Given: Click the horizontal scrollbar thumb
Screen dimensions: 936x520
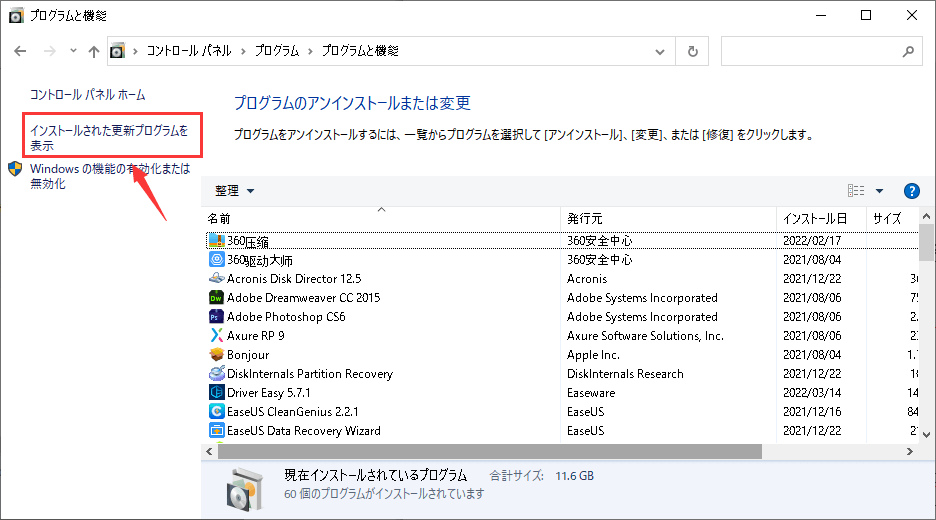Looking at the screenshot, I should [x=489, y=452].
